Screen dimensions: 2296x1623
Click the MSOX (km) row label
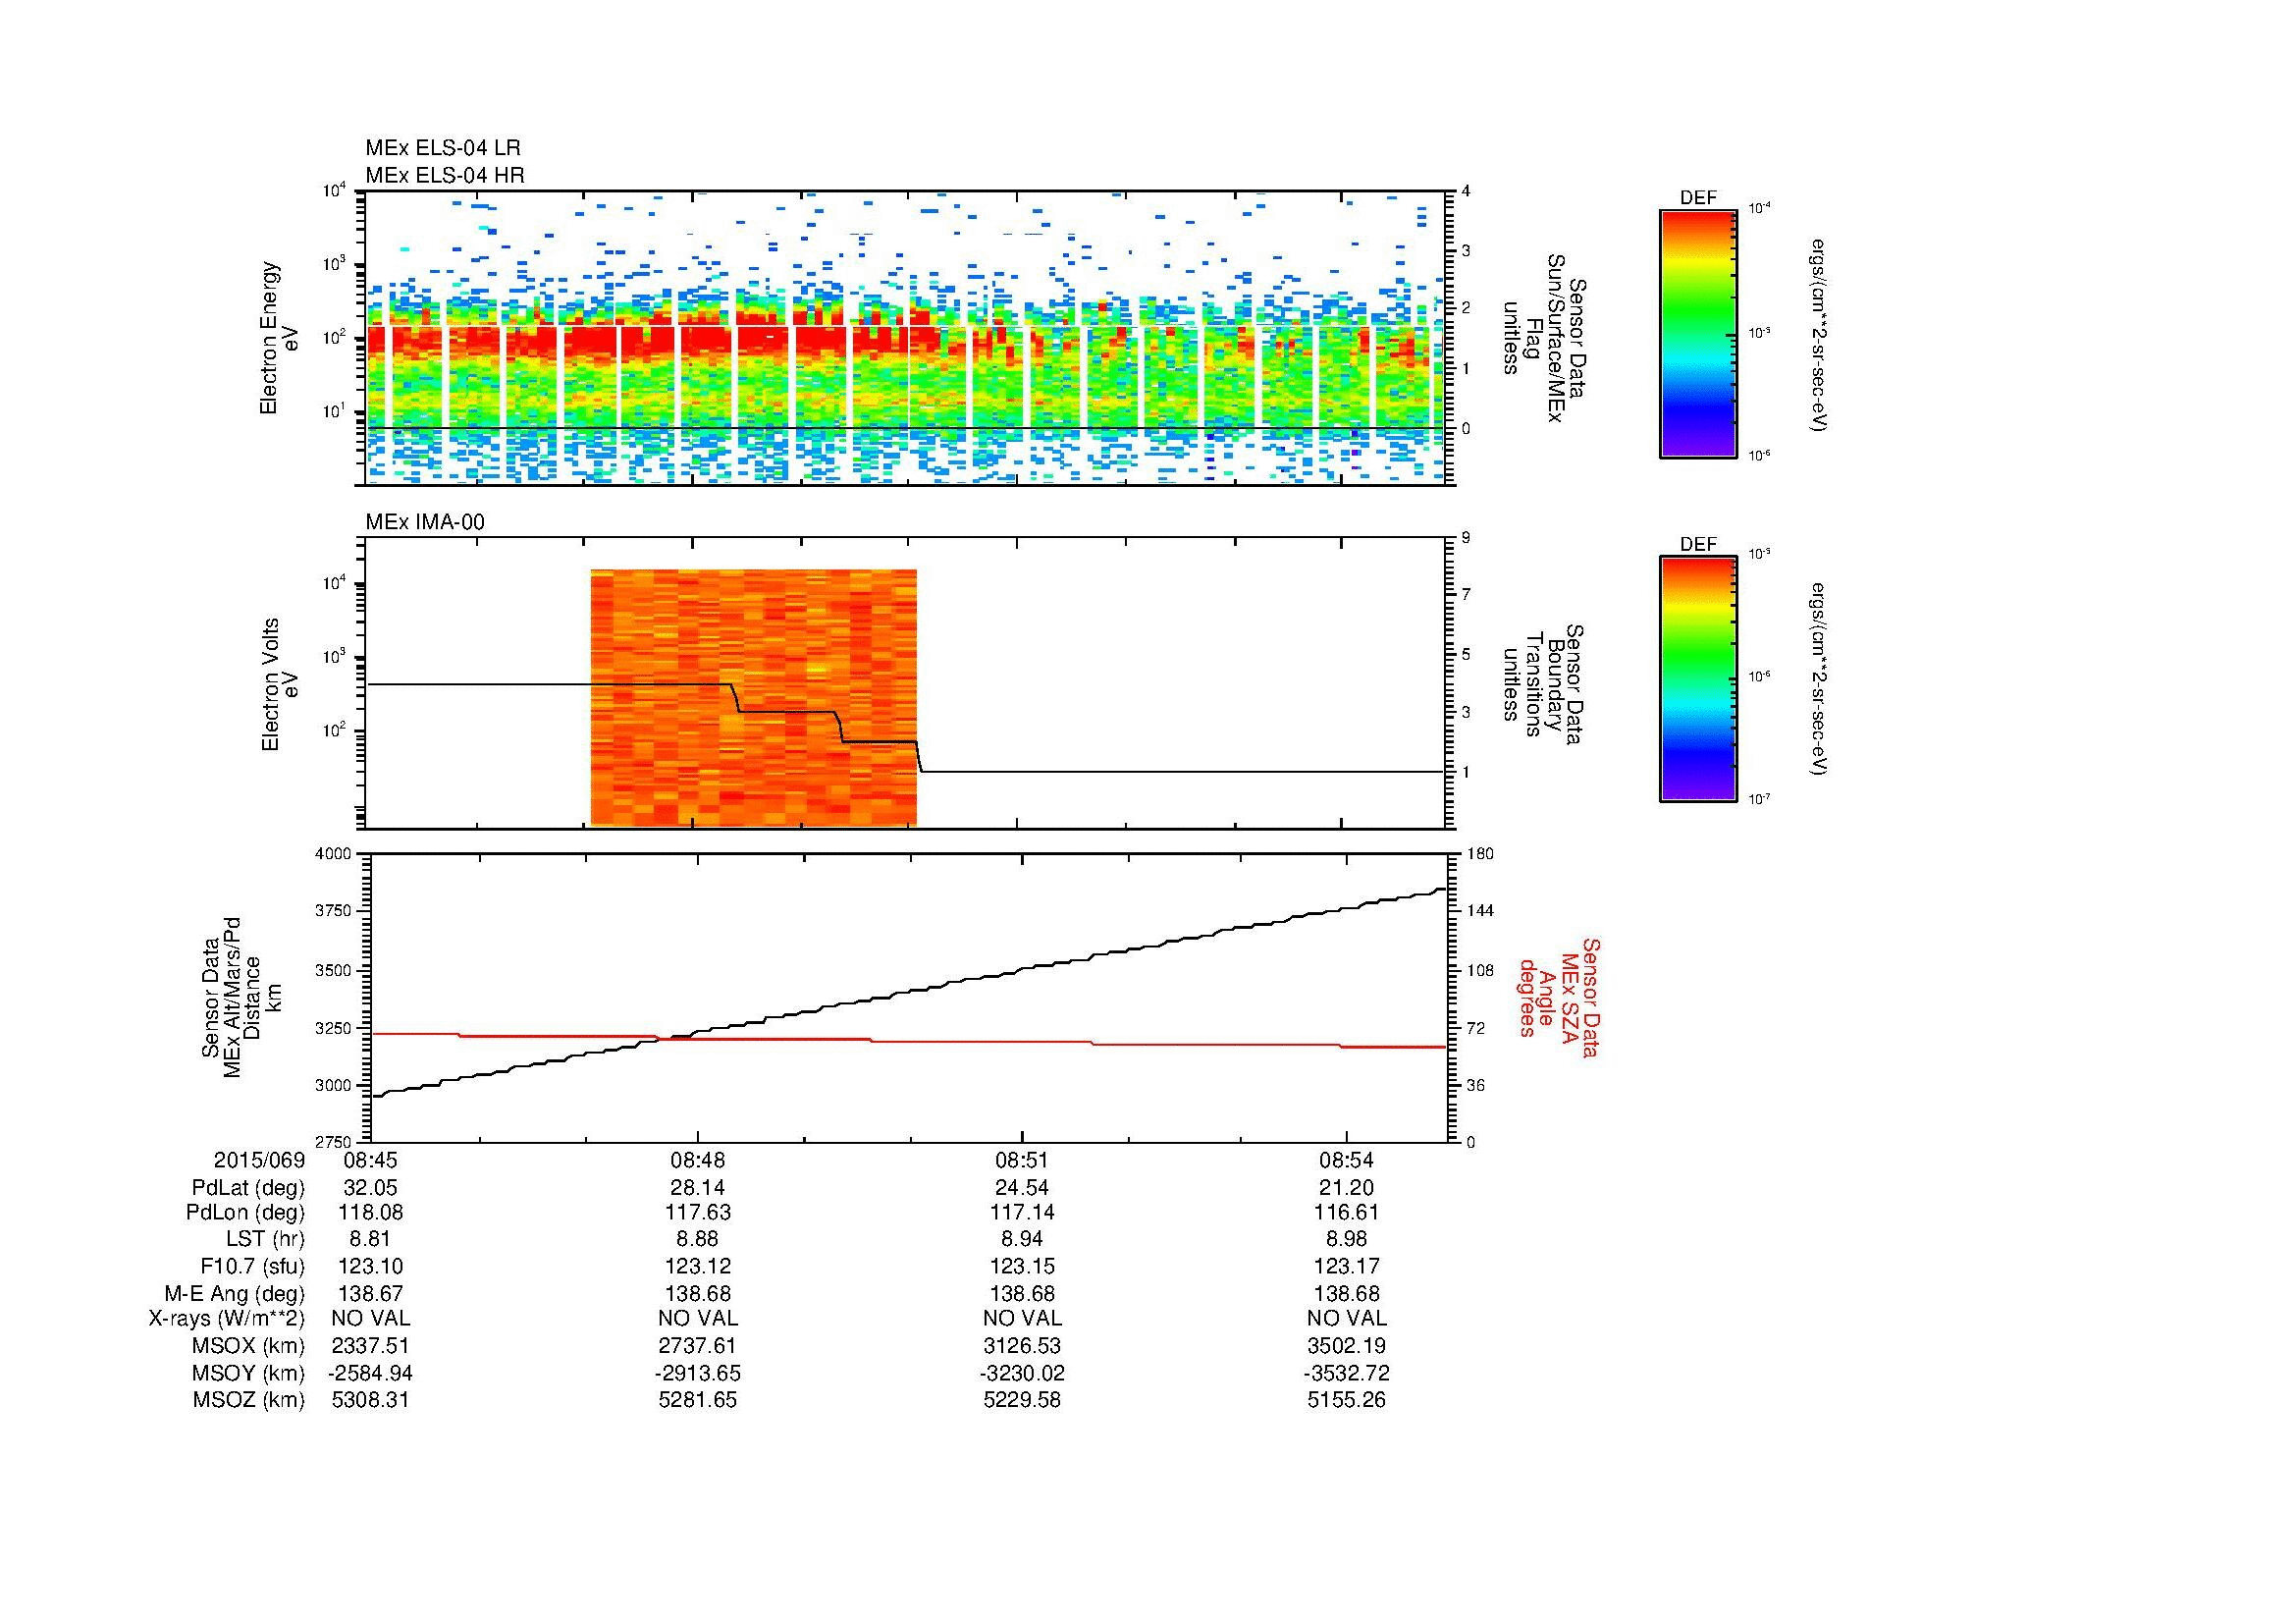tap(249, 1347)
